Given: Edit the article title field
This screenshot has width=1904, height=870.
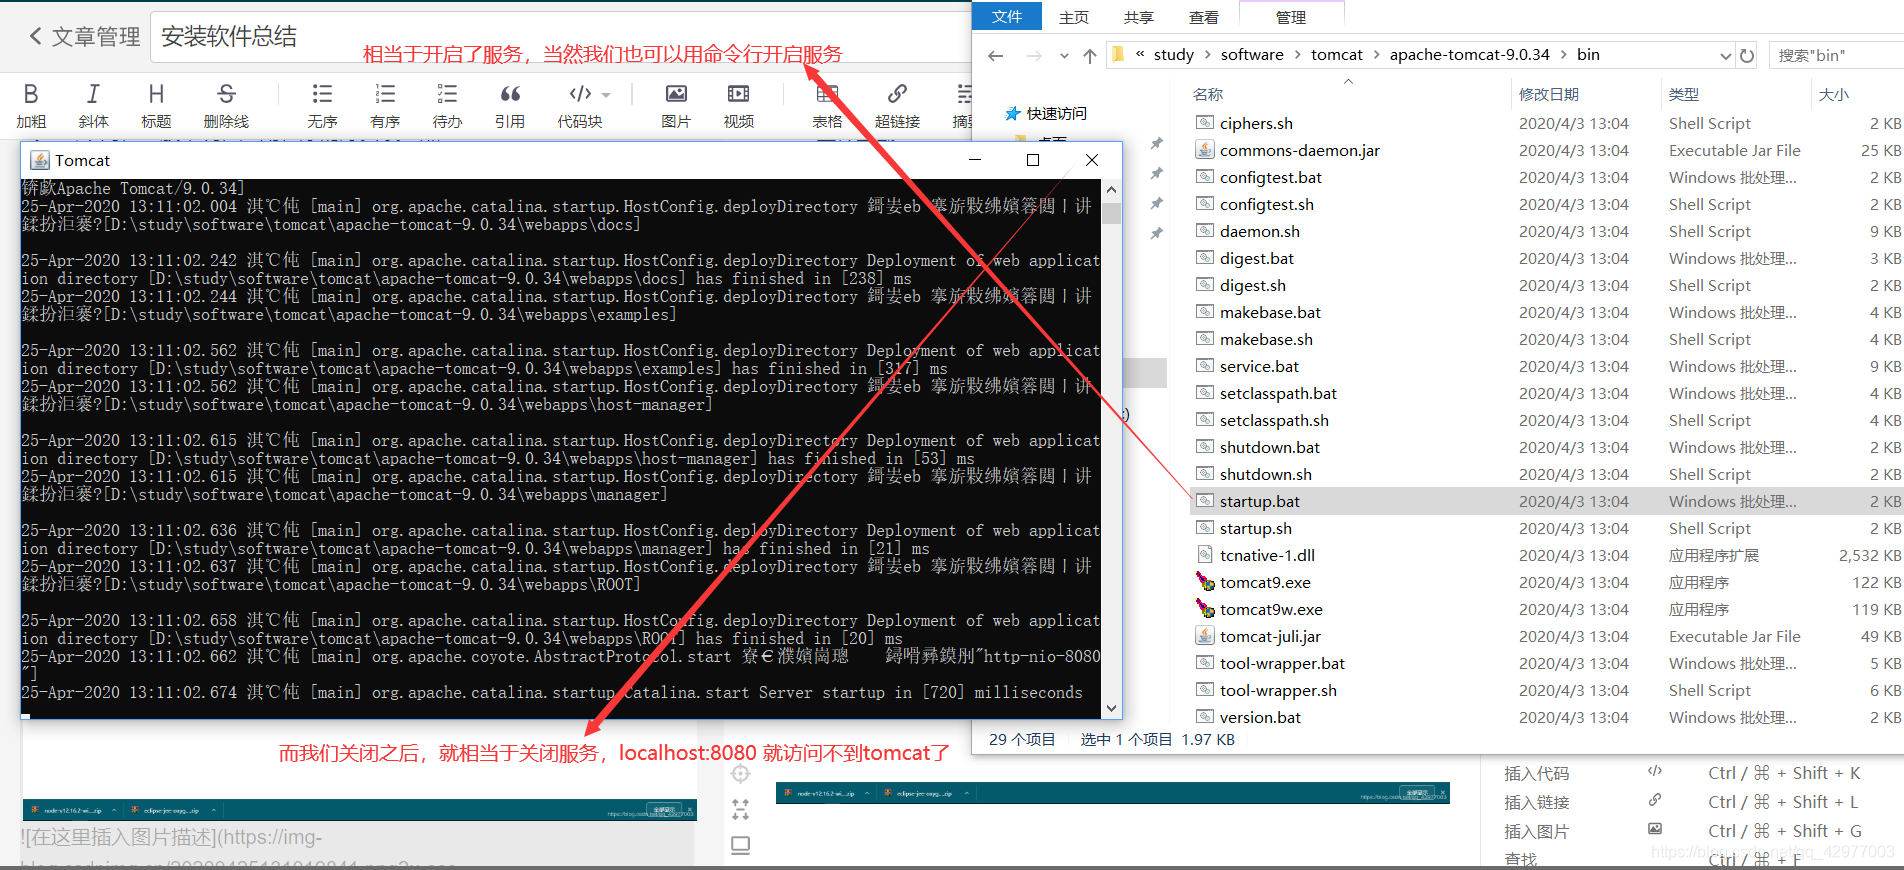Looking at the screenshot, I should (560, 37).
